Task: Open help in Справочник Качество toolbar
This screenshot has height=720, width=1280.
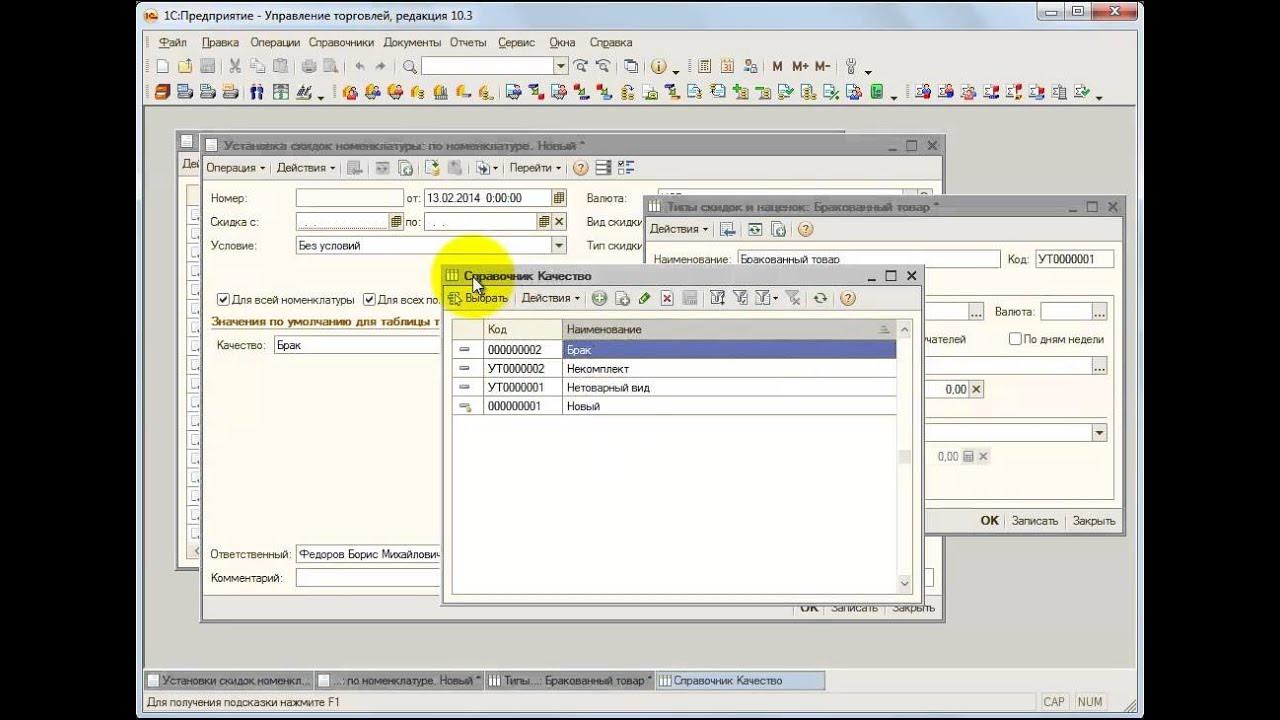Action: click(848, 298)
